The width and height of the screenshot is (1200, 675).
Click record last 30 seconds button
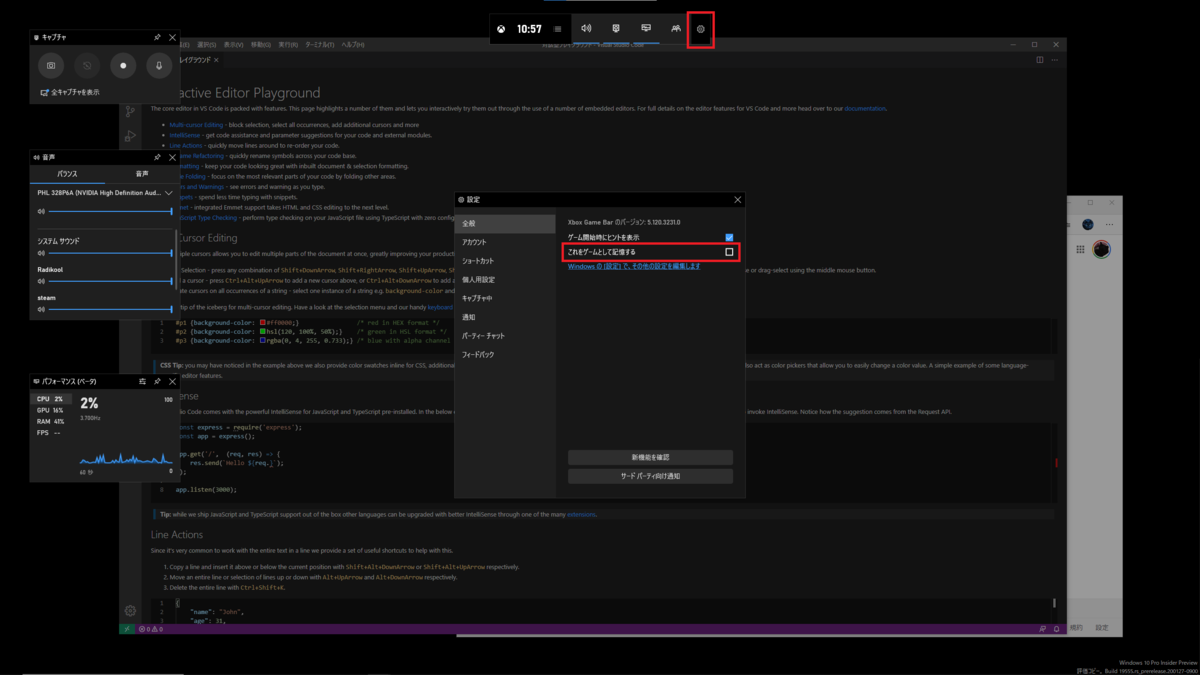[x=87, y=65]
